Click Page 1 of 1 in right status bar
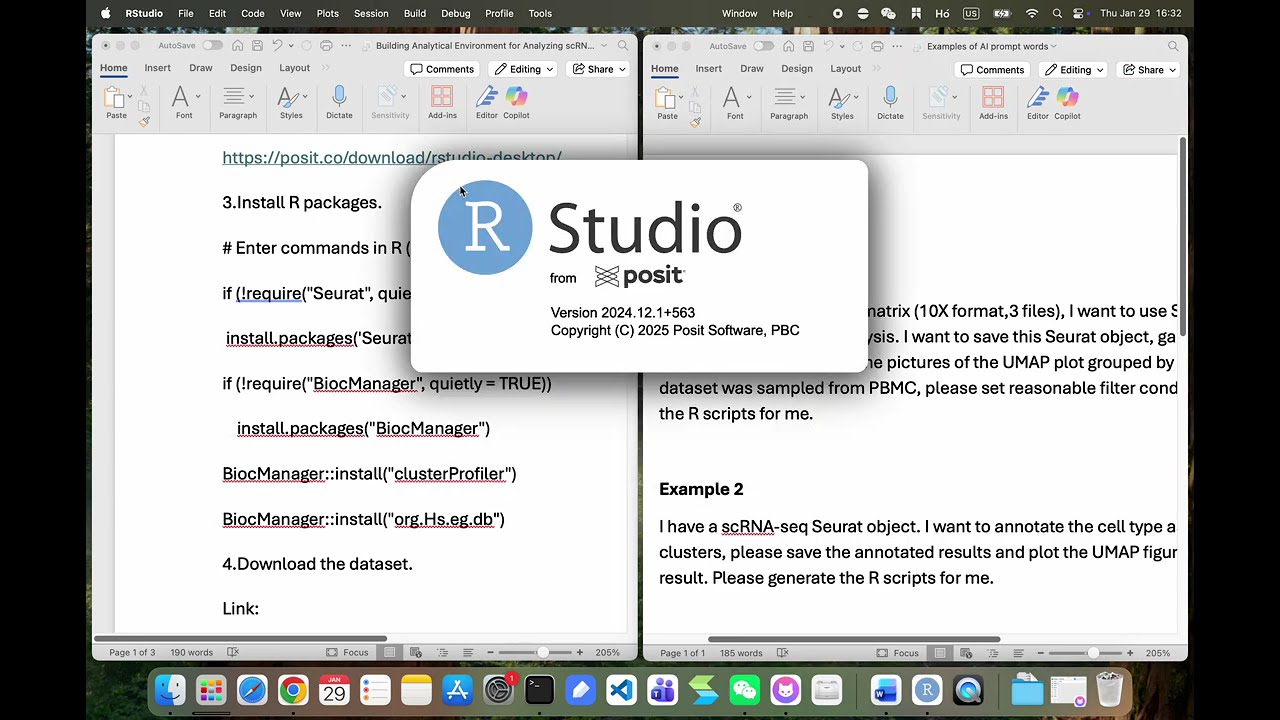The width and height of the screenshot is (1280, 720). pyautogui.click(x=682, y=653)
